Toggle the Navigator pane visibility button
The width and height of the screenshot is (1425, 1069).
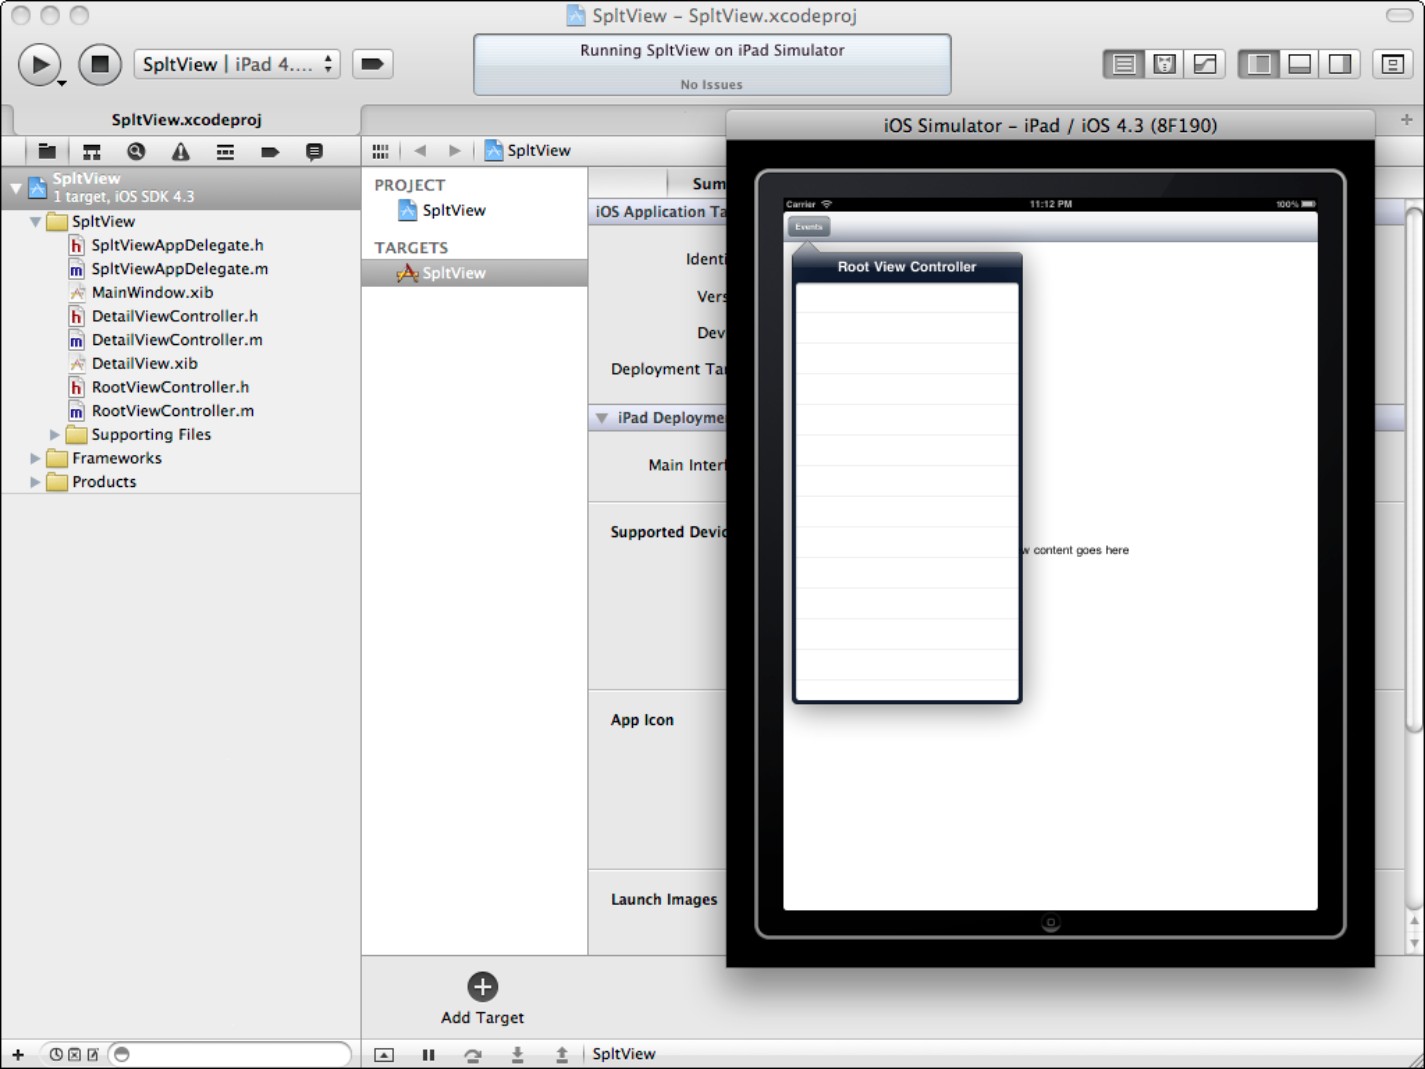[1259, 64]
